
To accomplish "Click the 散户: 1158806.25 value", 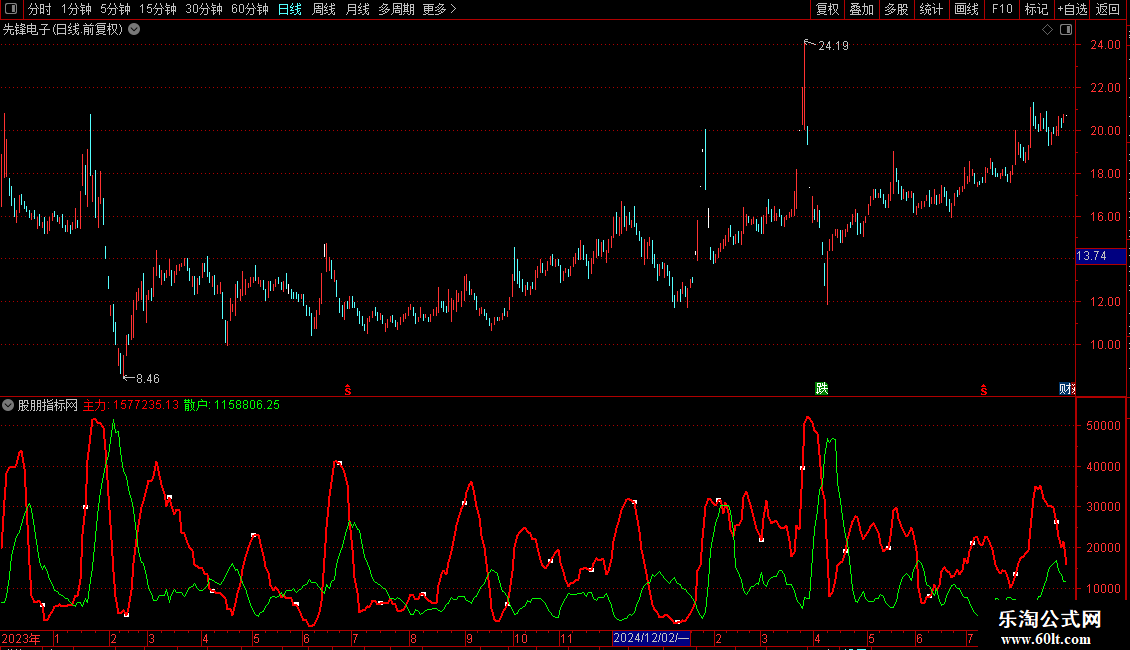I will [231, 405].
